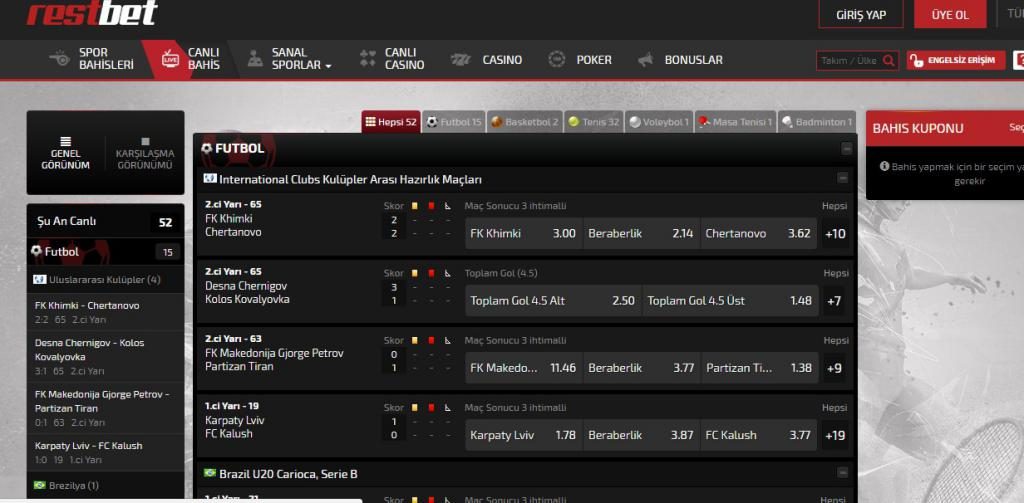
Task: Show +19 more markets for Karpaty match
Action: coord(835,436)
